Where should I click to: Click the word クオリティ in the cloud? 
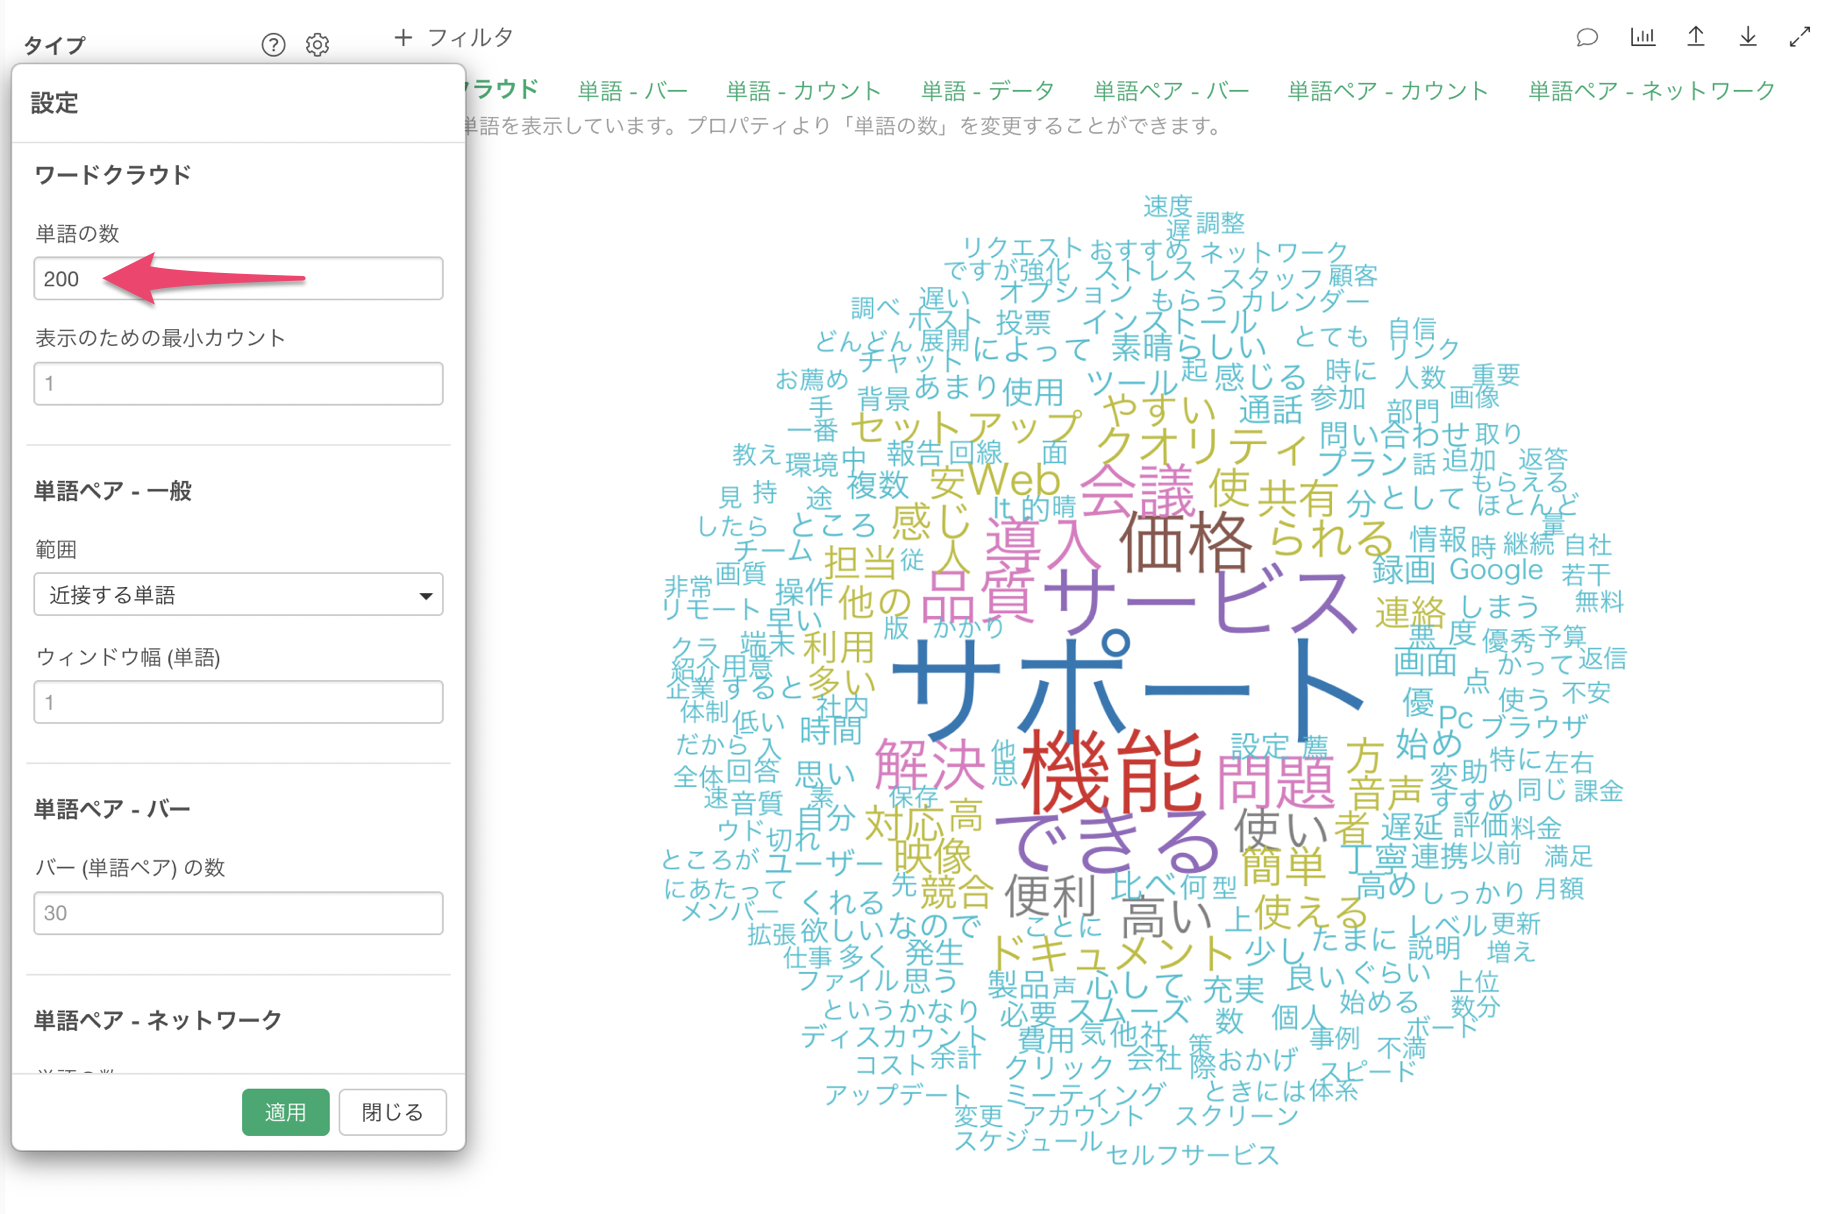tap(1202, 446)
